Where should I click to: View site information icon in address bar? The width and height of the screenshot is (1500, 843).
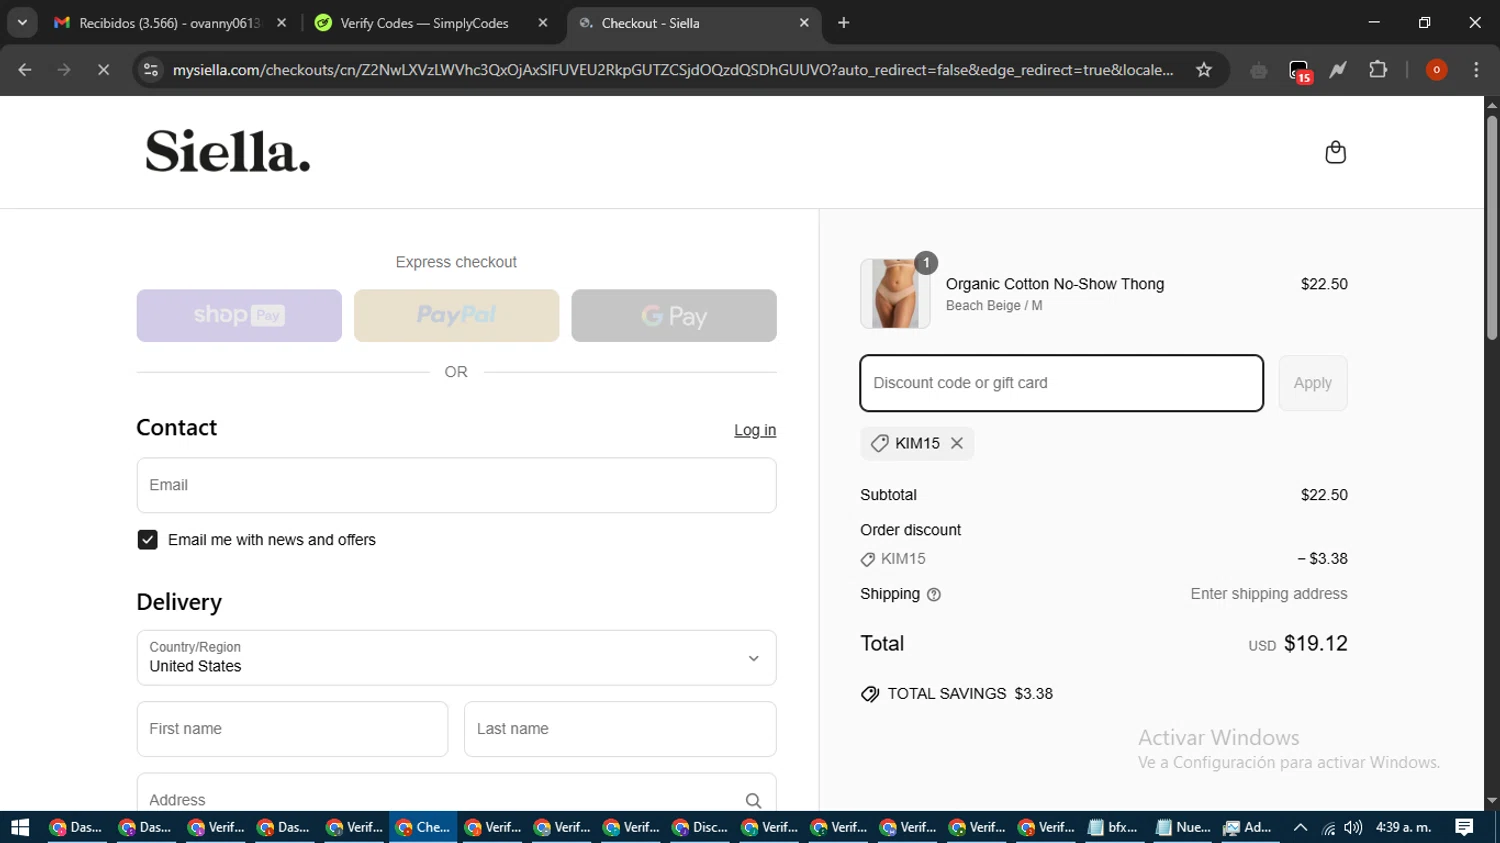151,70
